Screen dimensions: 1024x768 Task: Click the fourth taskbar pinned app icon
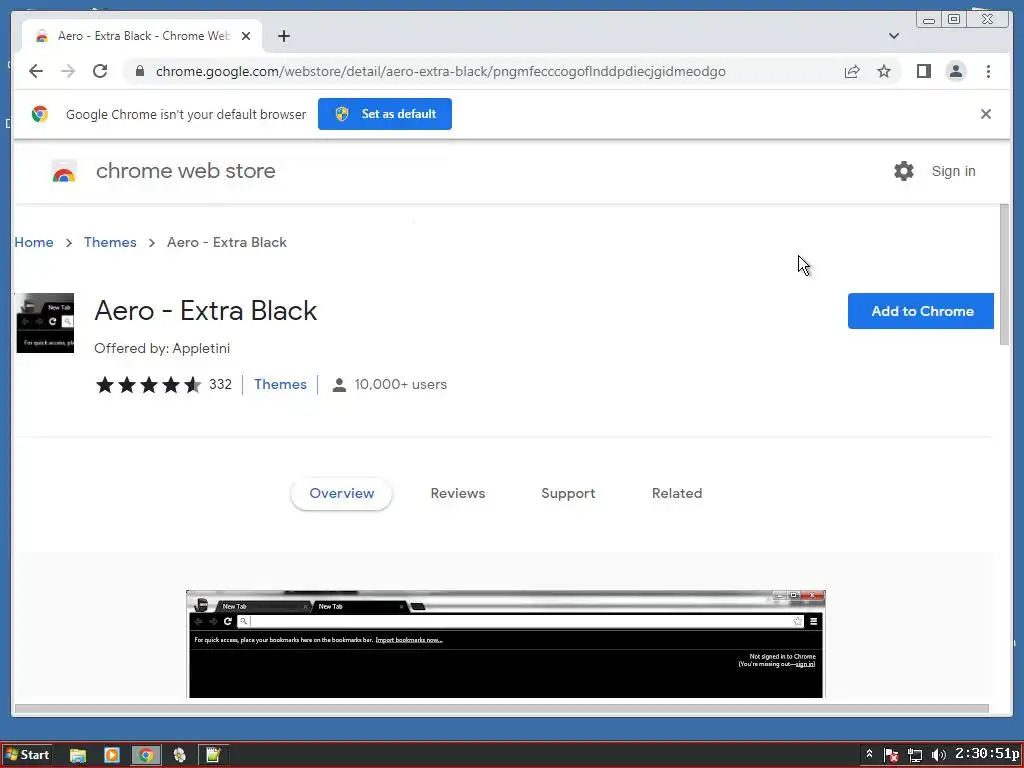pyautogui.click(x=180, y=756)
